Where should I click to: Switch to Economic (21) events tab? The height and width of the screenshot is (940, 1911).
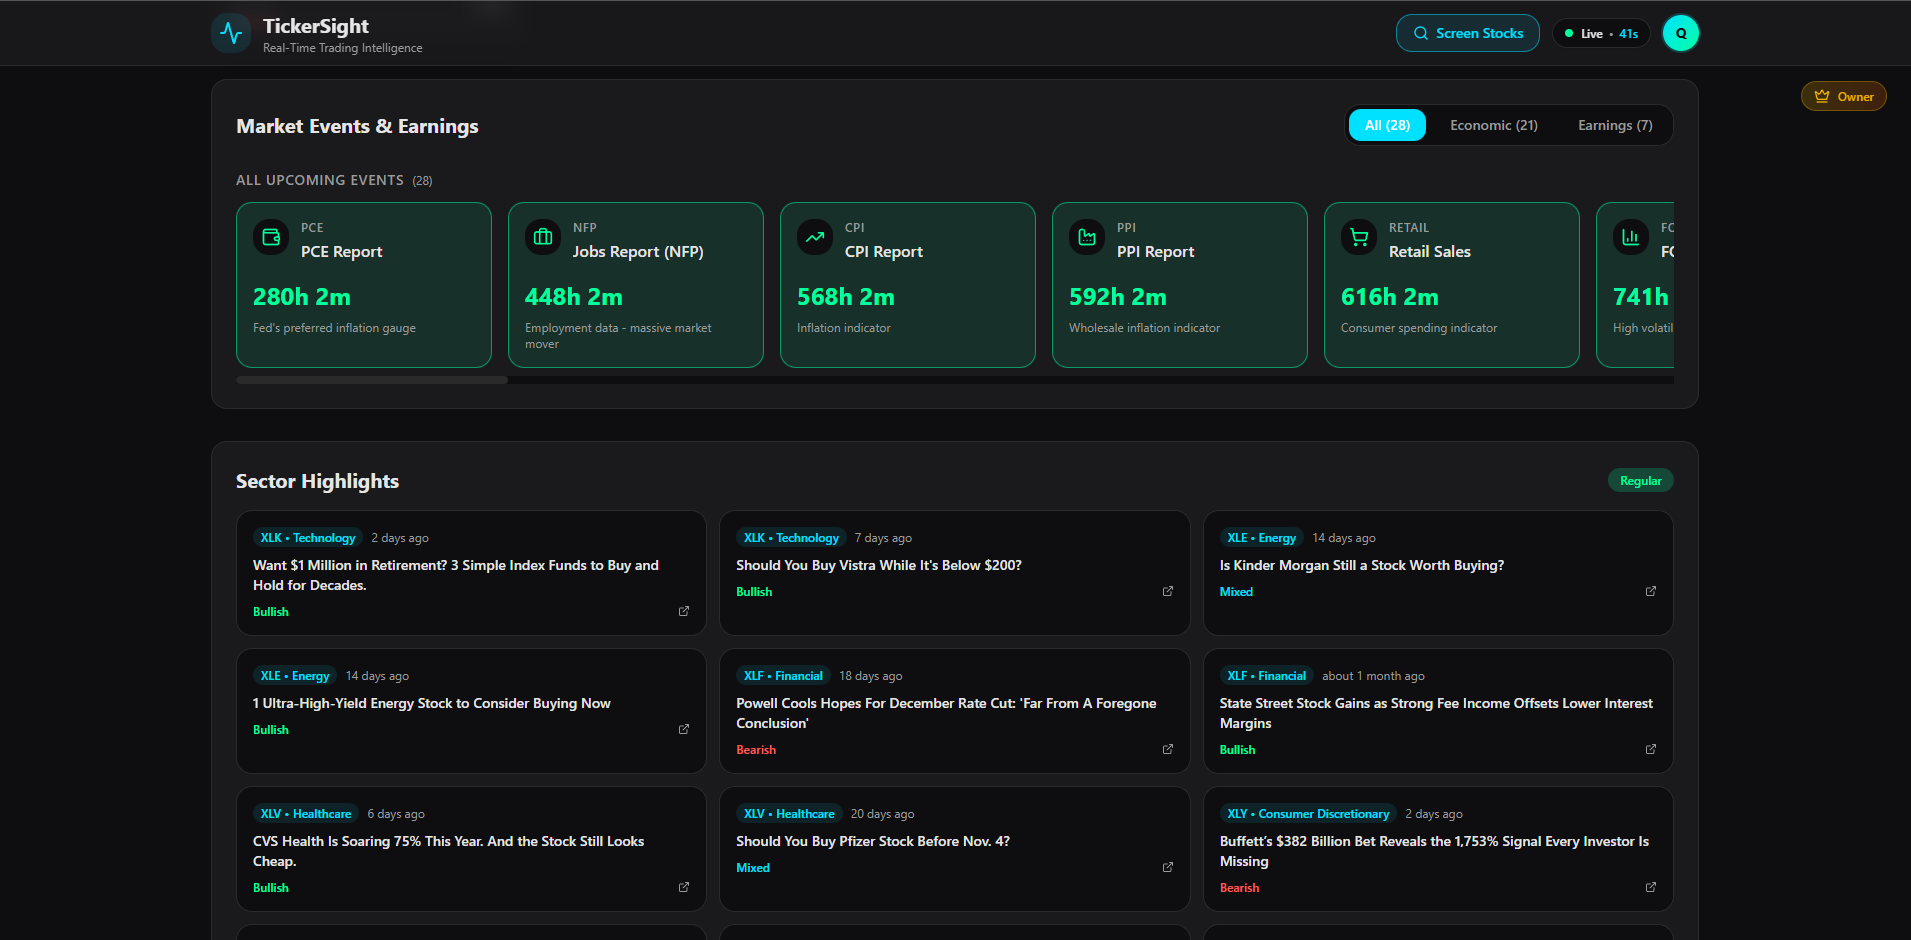coord(1494,125)
